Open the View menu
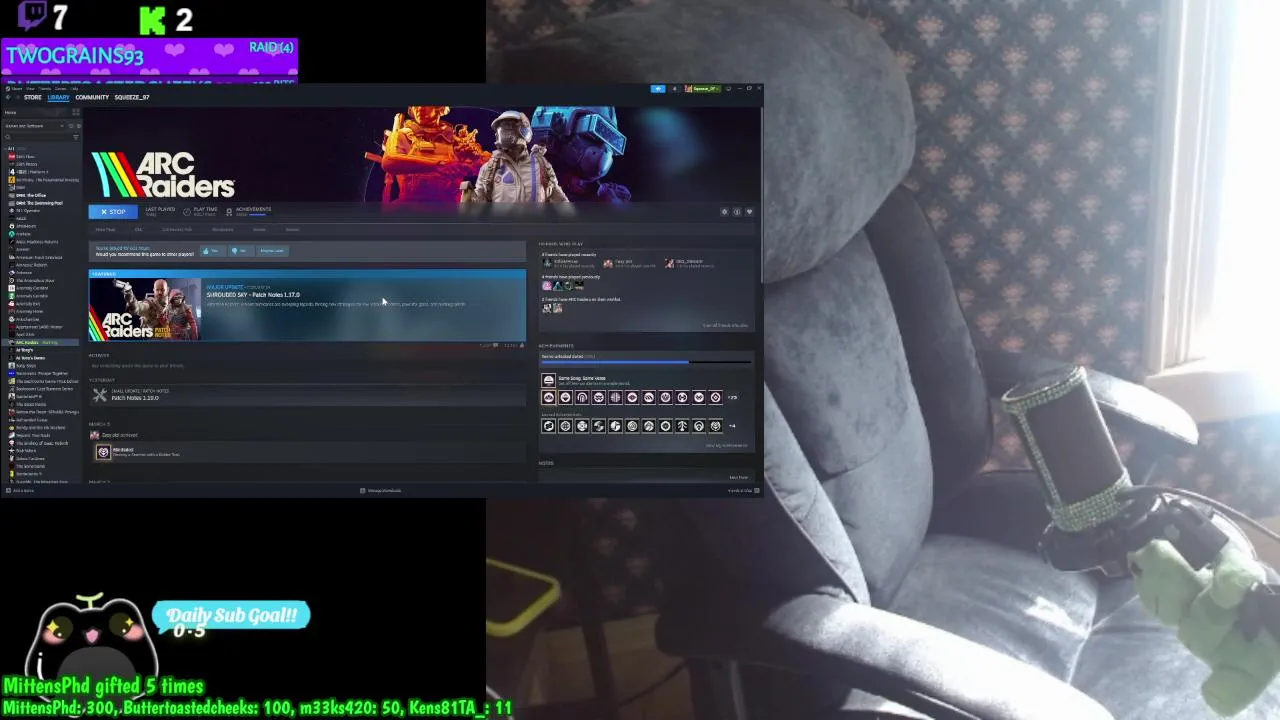1280x720 pixels. (30, 89)
